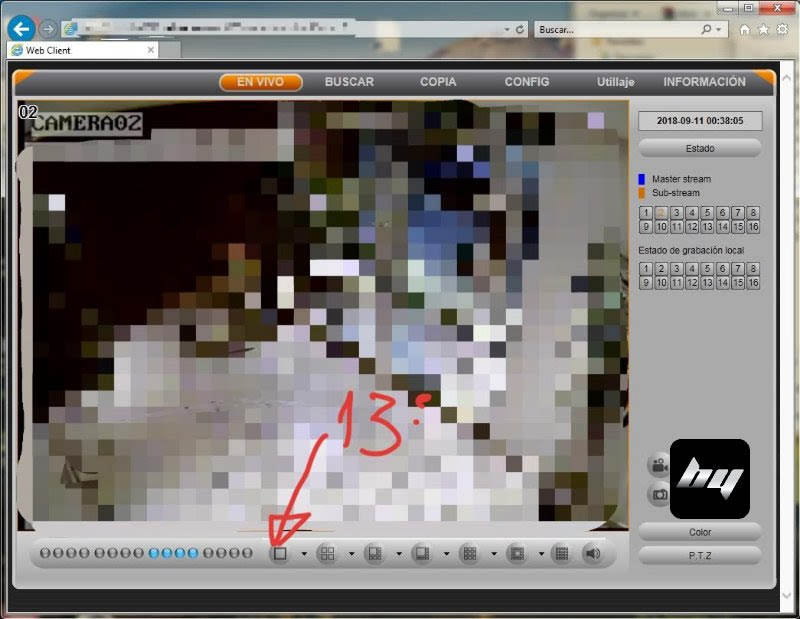
Task: Click the browser back arrow
Action: (x=21, y=29)
